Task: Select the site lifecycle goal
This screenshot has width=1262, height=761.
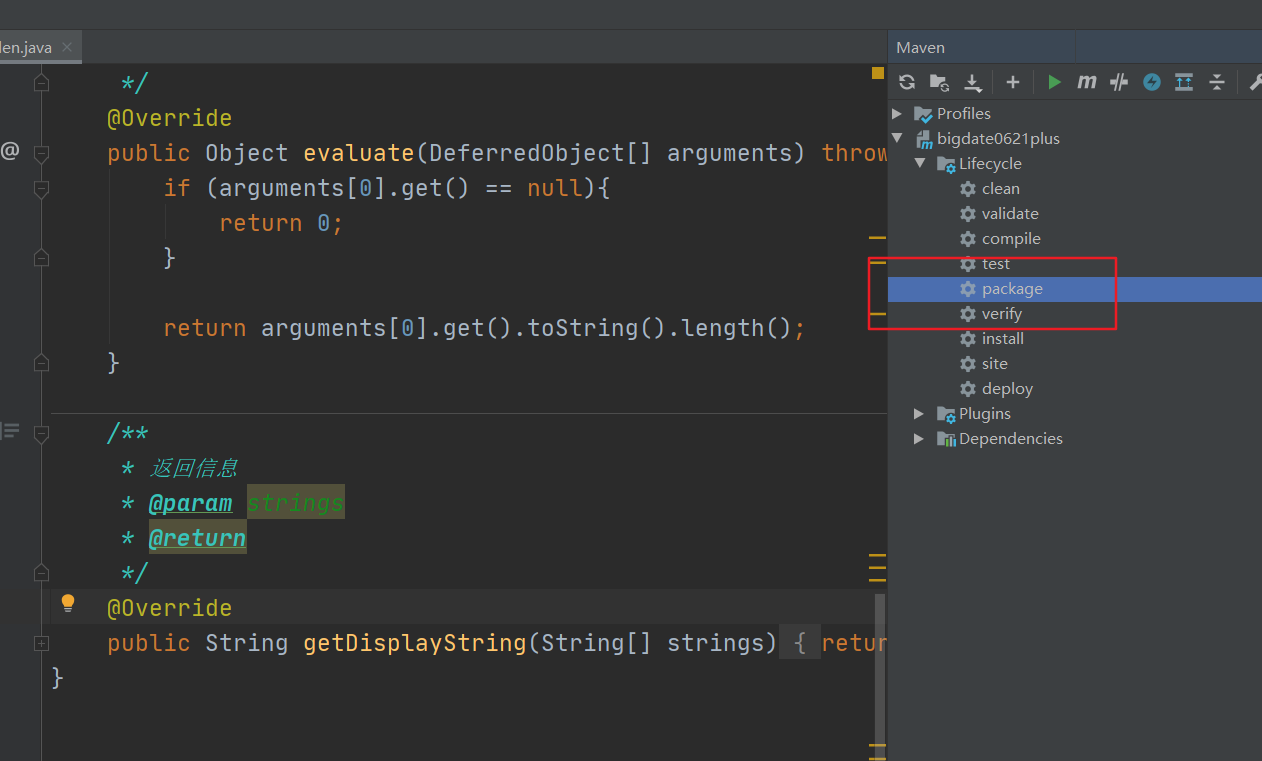Action: pyautogui.click(x=995, y=364)
